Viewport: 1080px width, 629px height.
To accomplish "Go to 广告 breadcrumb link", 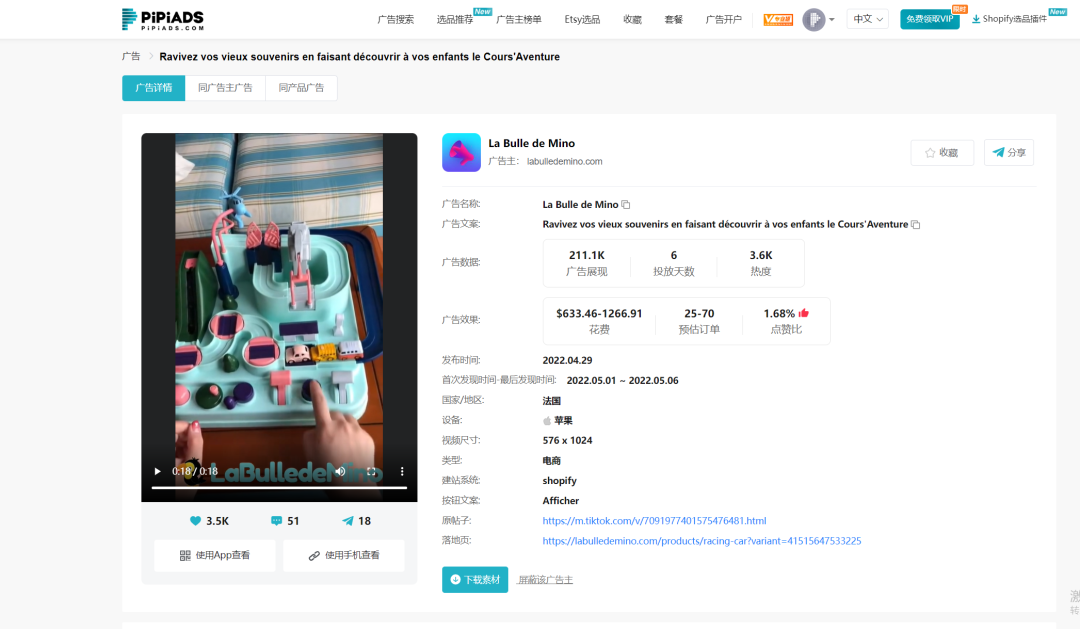I will tap(131, 56).
